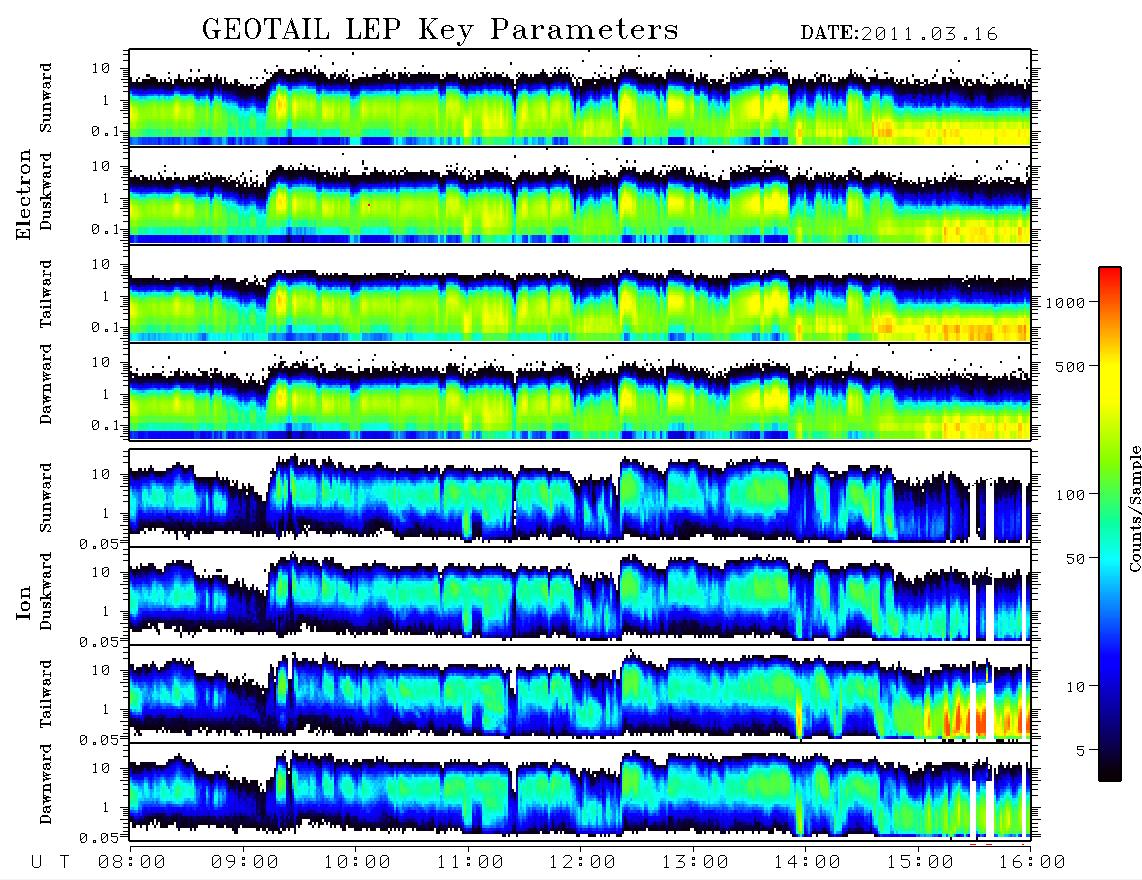Click the "11:00" time tick label
Viewport: 1142px width, 880px height.
(470, 862)
